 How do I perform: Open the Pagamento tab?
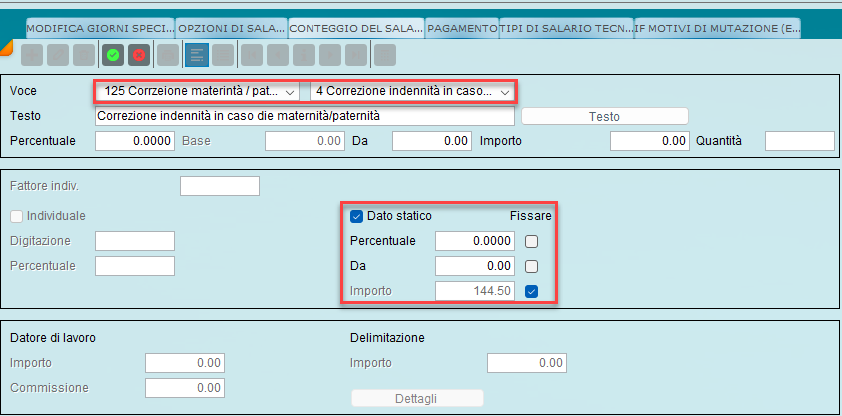click(462, 29)
